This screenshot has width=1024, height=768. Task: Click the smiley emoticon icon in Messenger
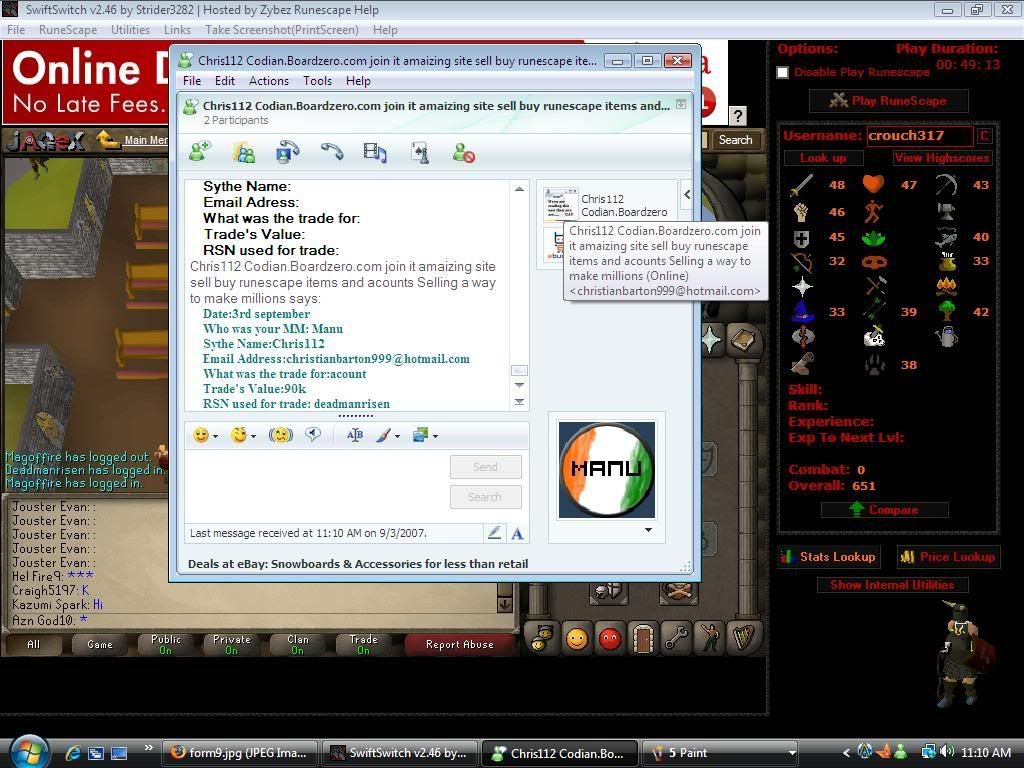200,435
